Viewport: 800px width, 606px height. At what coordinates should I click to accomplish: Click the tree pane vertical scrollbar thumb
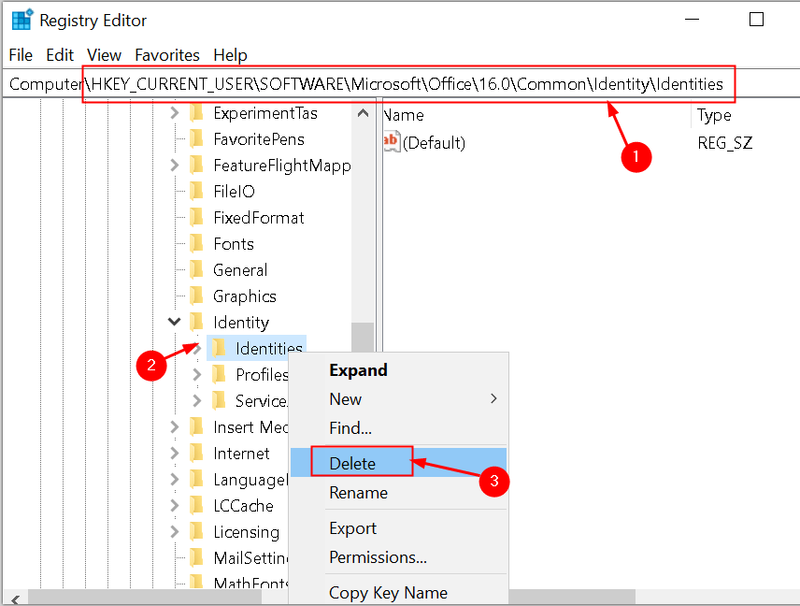(363, 337)
